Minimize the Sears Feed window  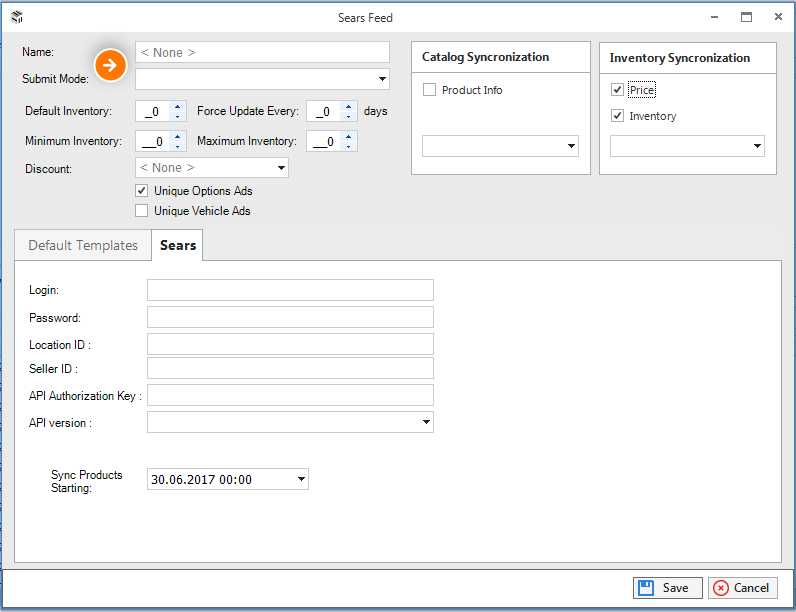(714, 17)
